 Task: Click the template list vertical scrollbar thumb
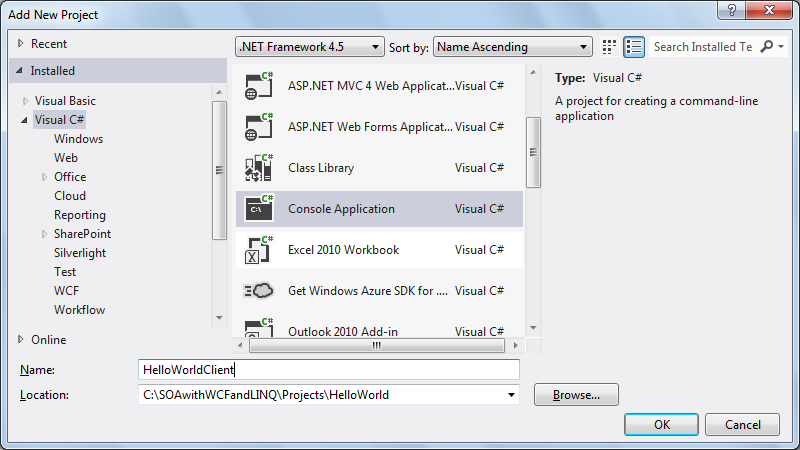[x=533, y=152]
